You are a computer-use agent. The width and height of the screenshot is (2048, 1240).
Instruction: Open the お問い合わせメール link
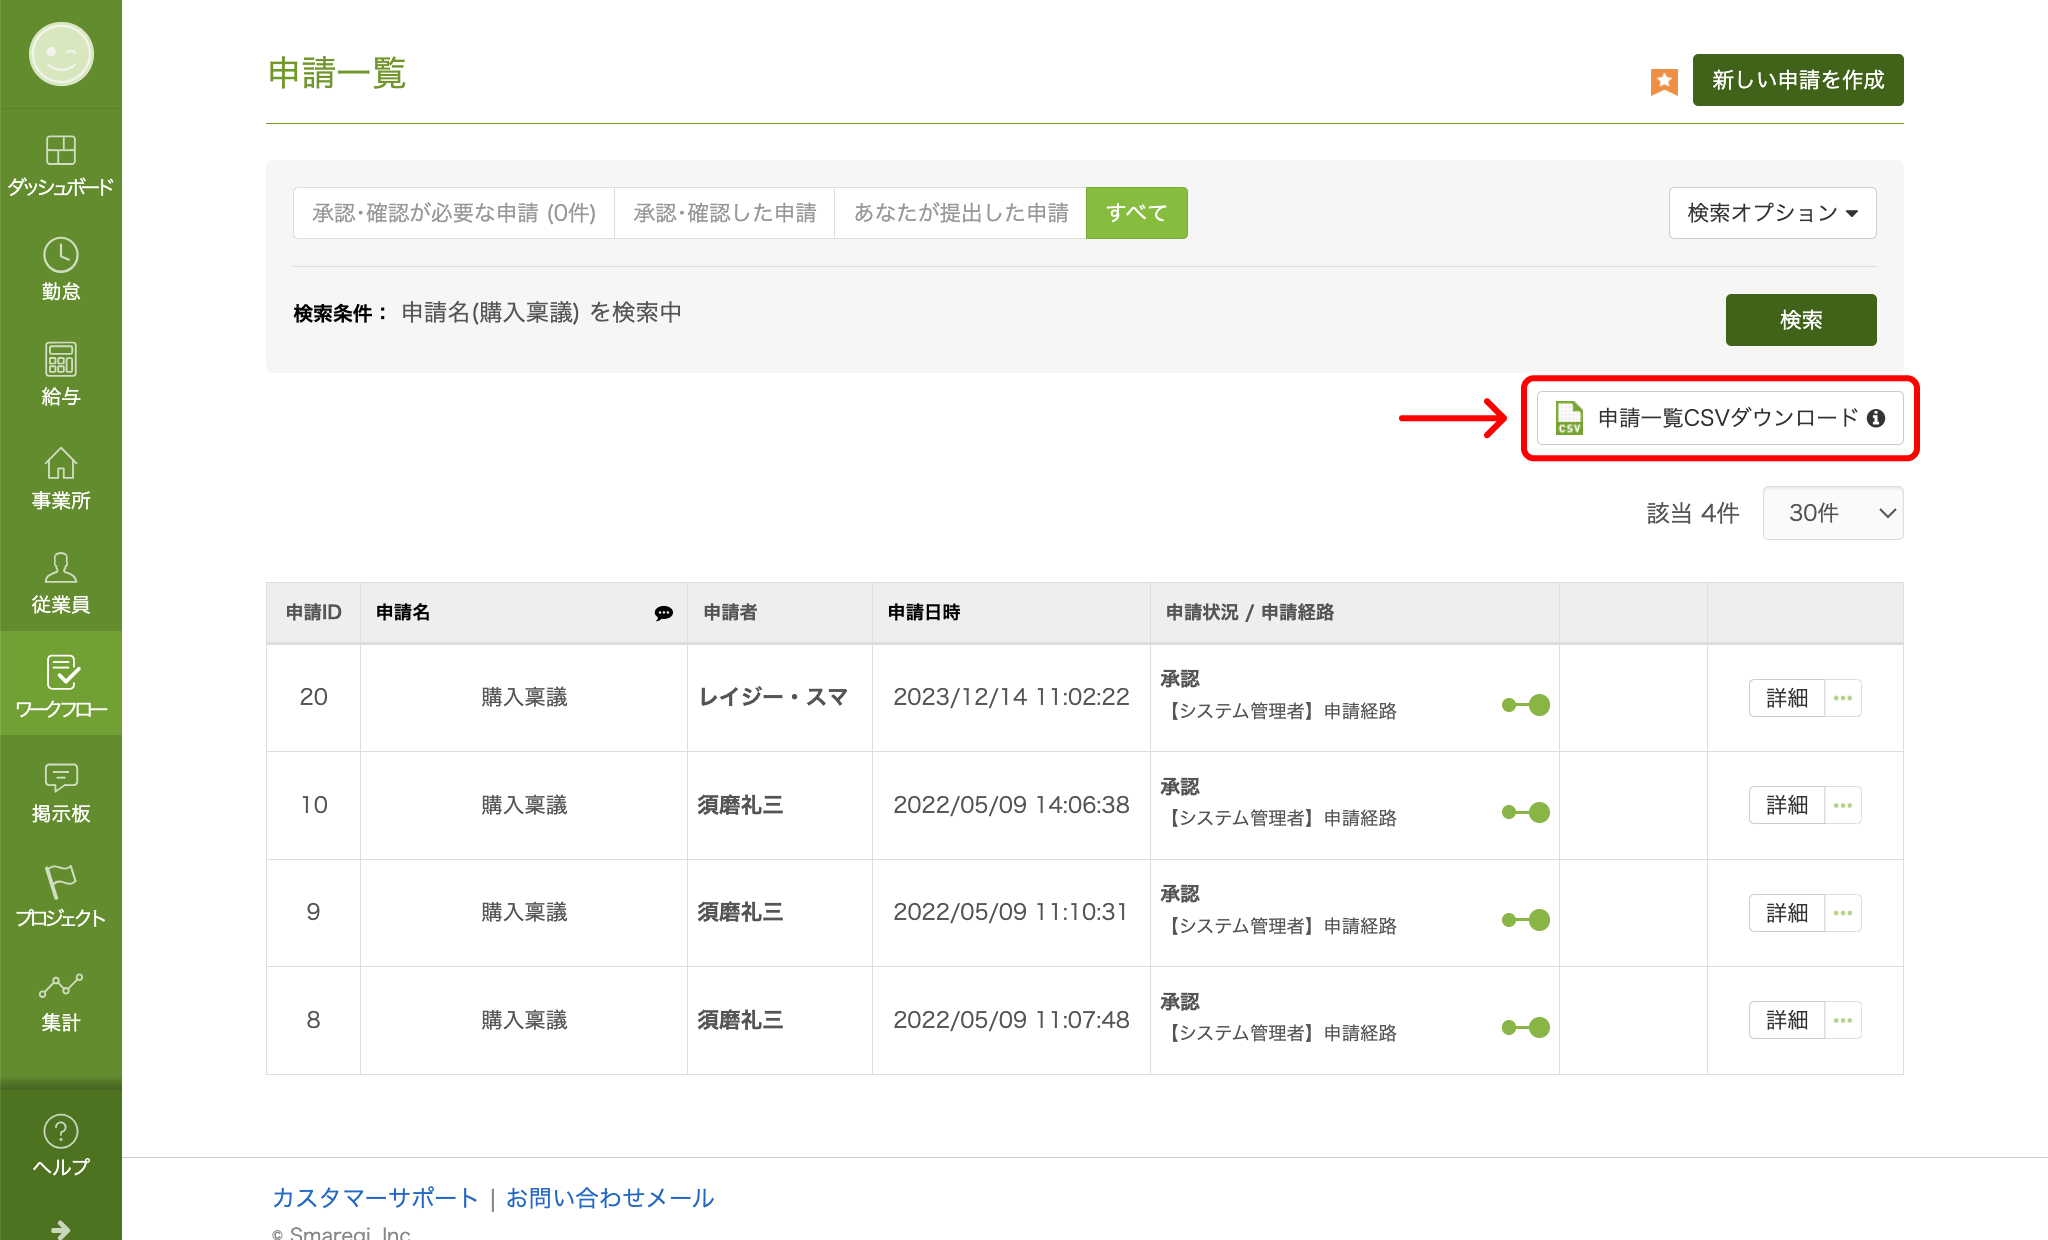tap(610, 1198)
